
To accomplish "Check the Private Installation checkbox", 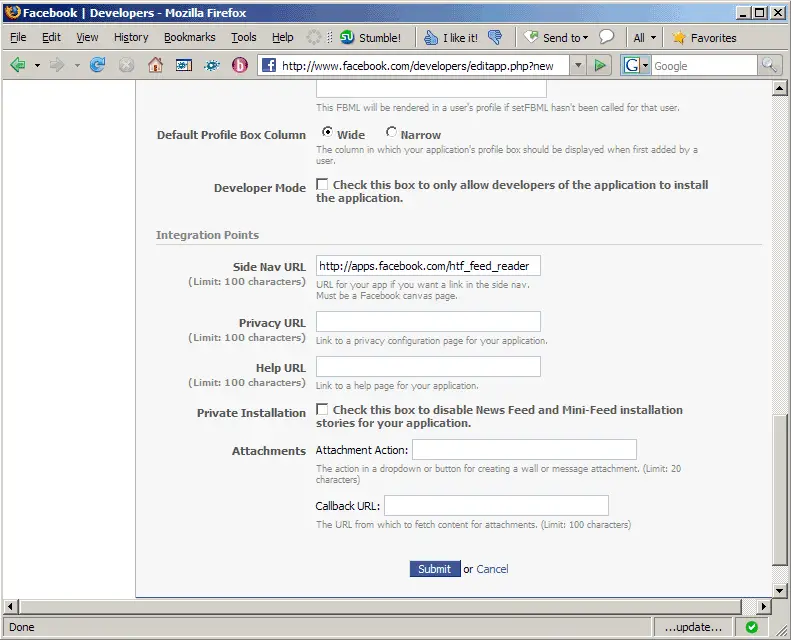I will coord(322,409).
